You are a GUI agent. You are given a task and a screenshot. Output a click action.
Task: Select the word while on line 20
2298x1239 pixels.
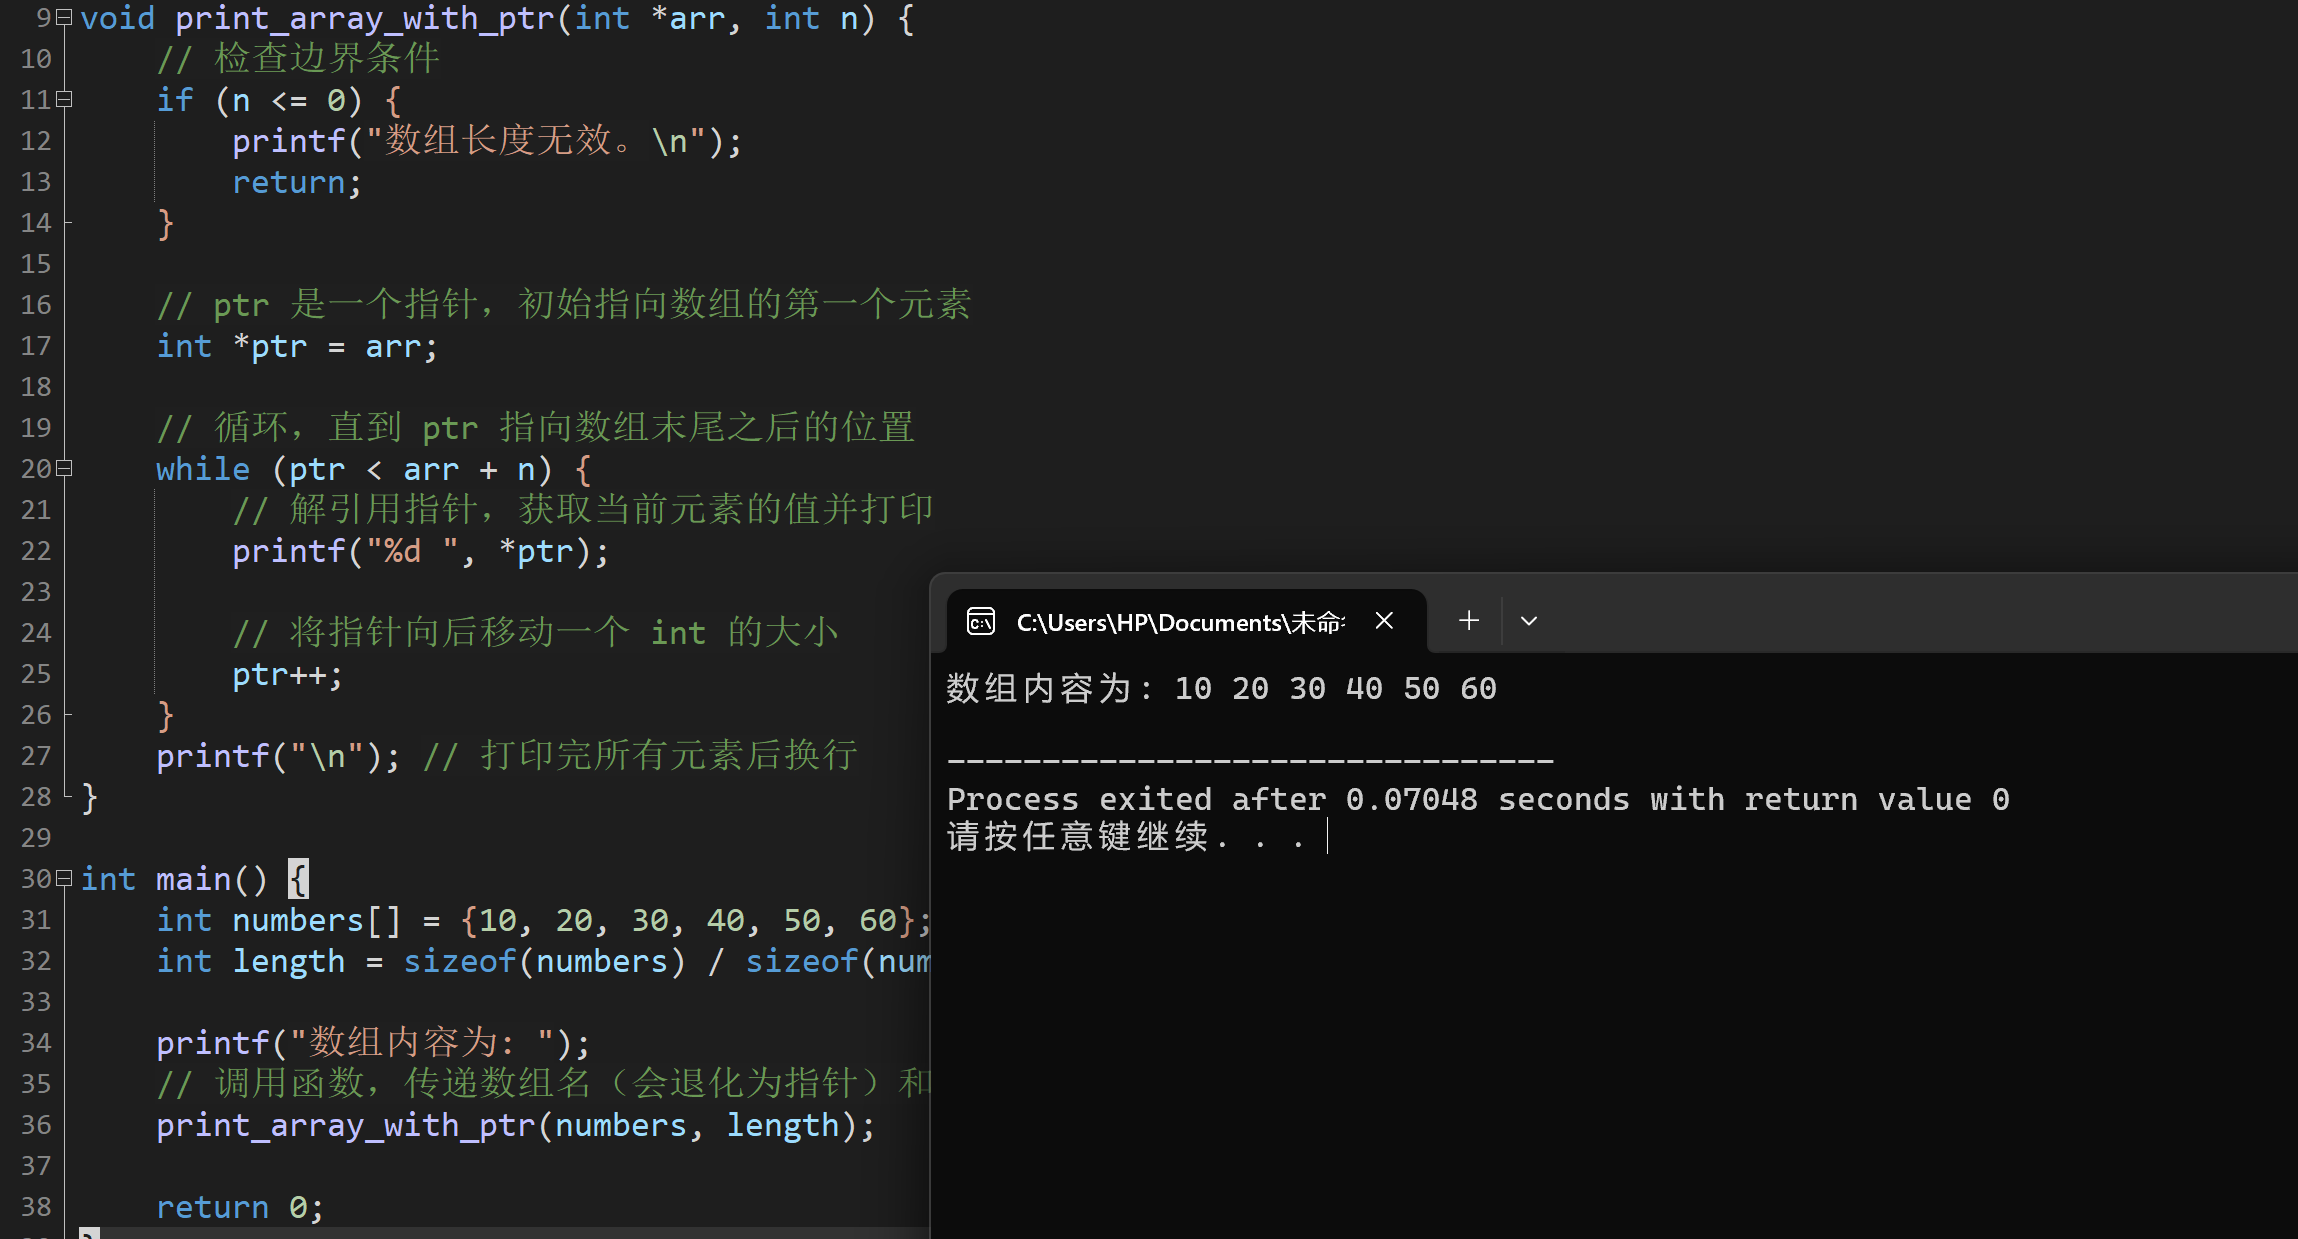tap(203, 468)
